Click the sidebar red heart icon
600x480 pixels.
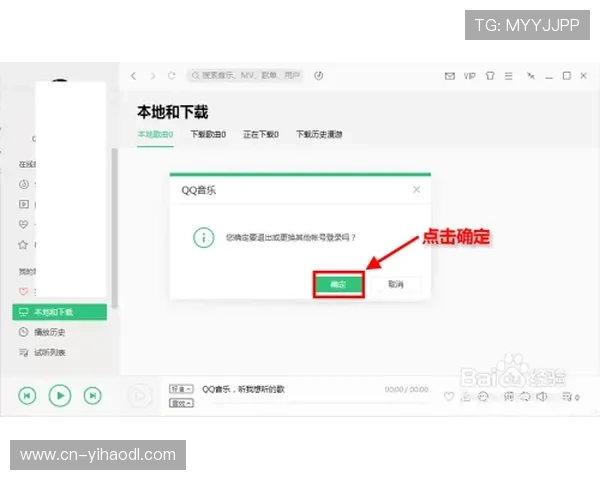point(23,291)
